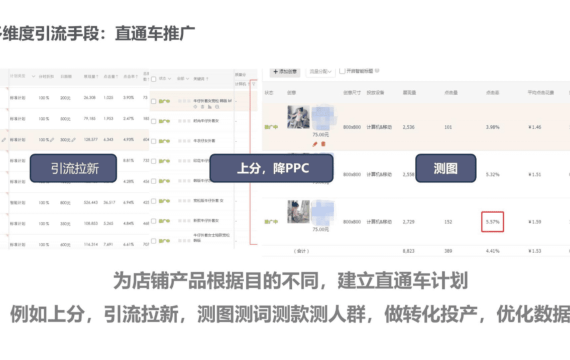Click the pencil icon at the start of highlighted plan row
The height and width of the screenshot is (360, 570).
[x=4, y=140]
